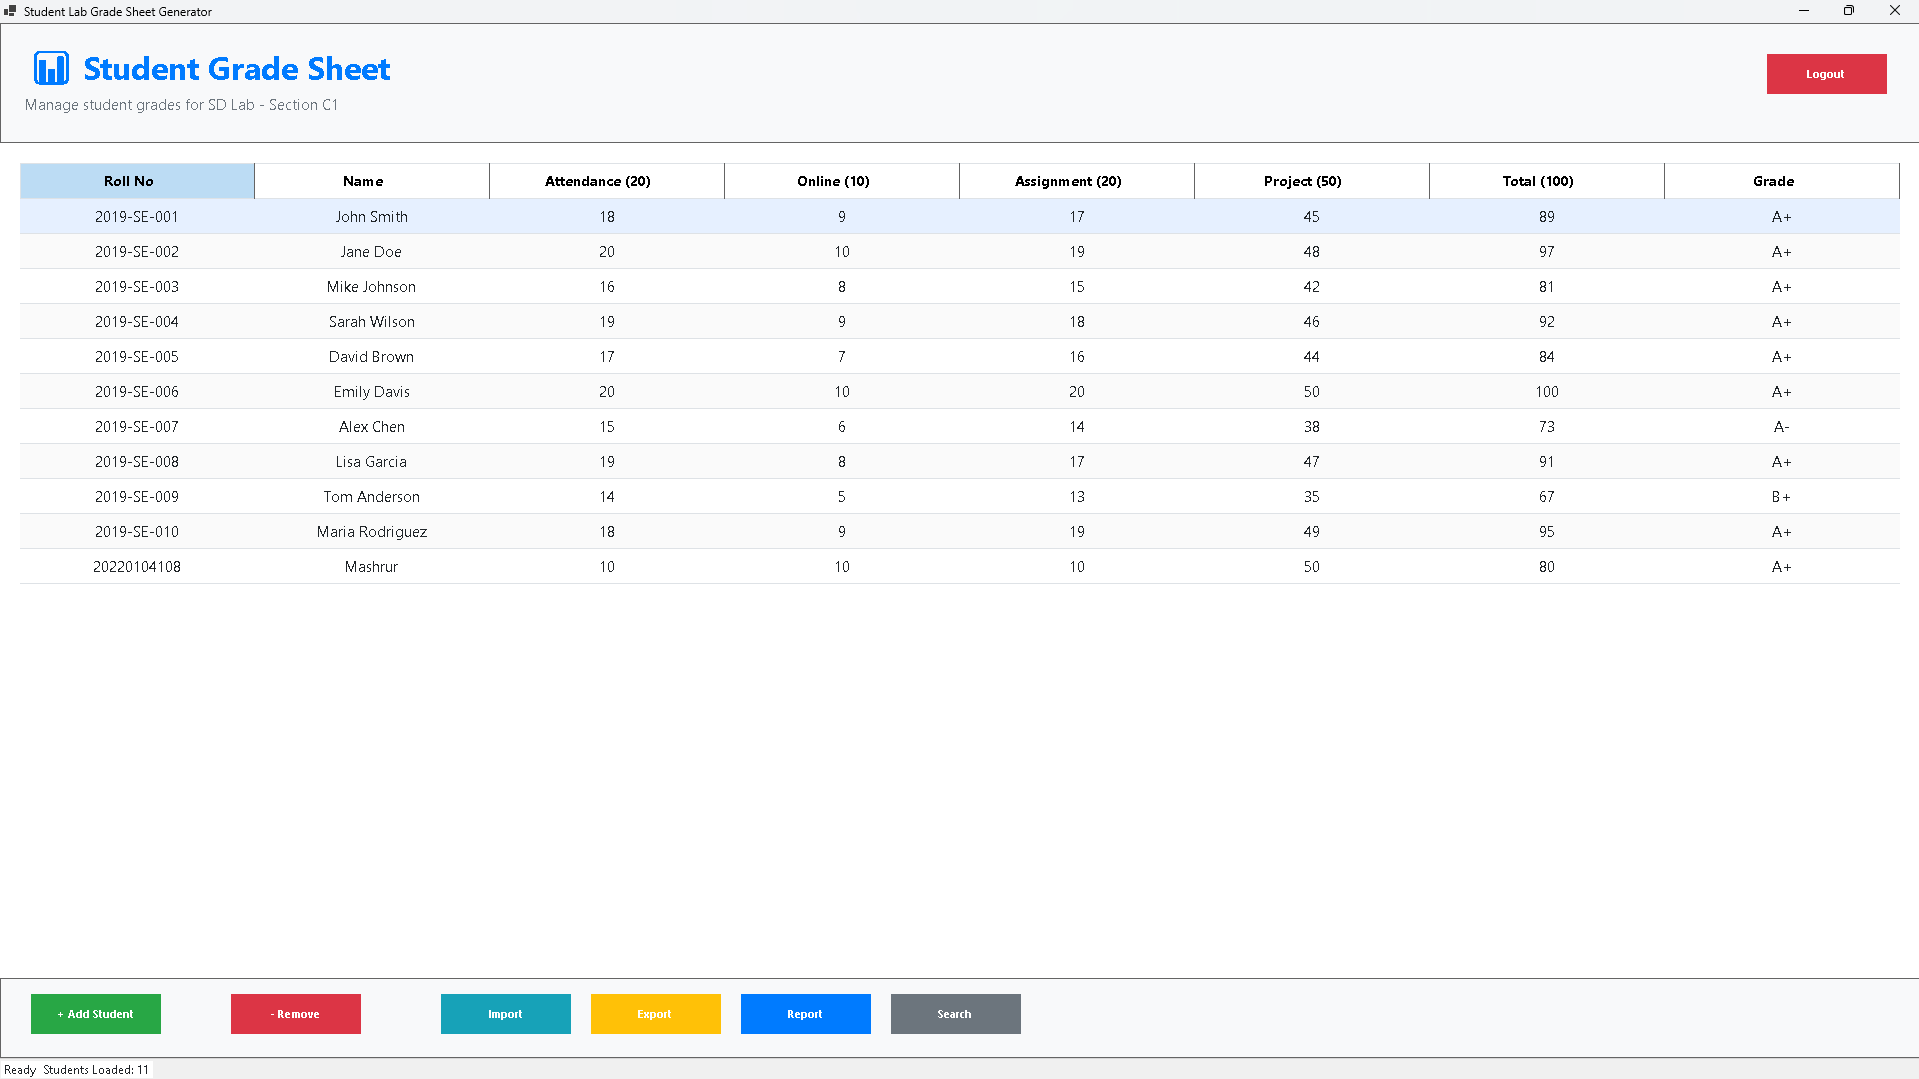Click the name Sarah Wilson
This screenshot has height=1079, width=1919.
372,322
